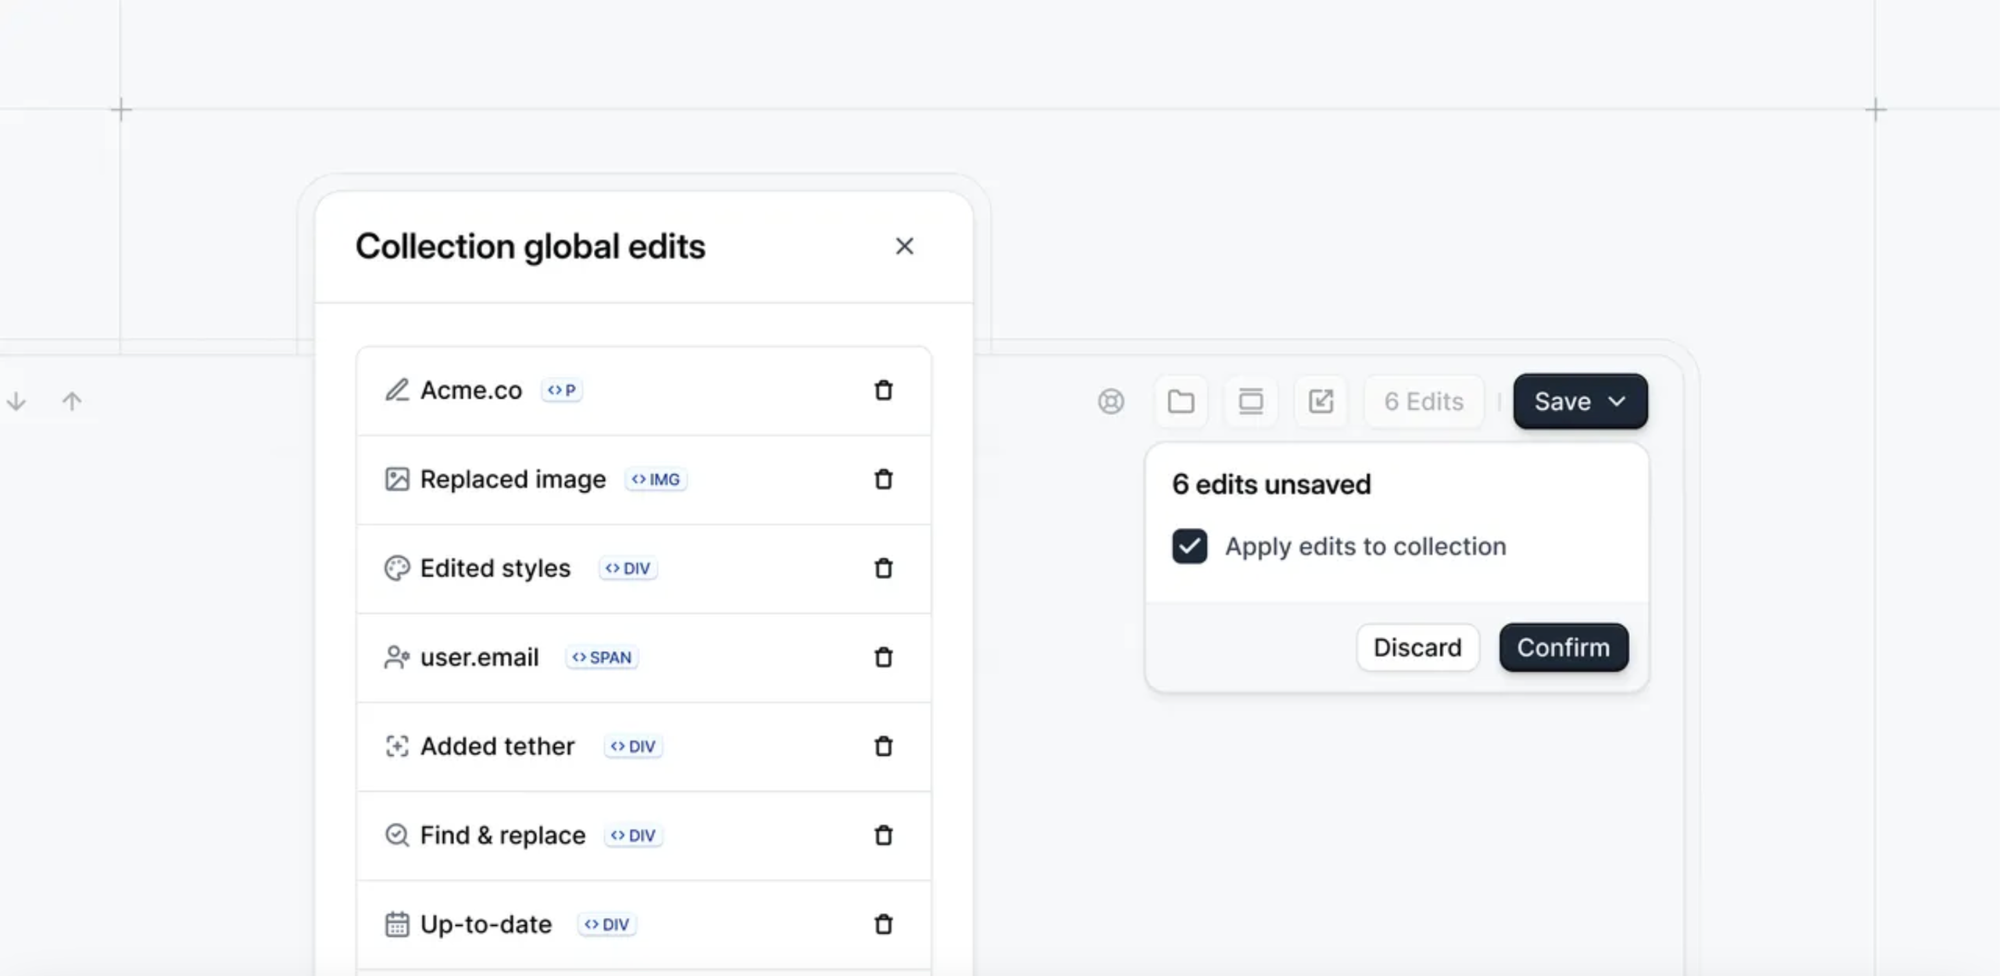Select the Acme.co edit label
Viewport: 2000px width, 976px height.
471,390
